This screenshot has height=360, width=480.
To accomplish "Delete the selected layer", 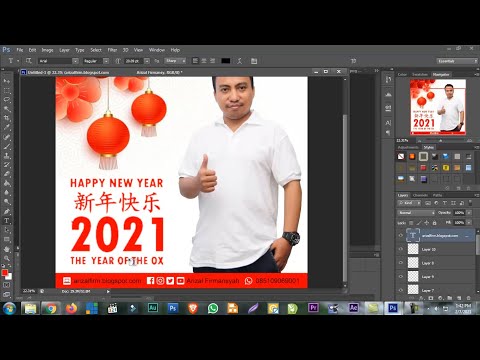I will (469, 298).
